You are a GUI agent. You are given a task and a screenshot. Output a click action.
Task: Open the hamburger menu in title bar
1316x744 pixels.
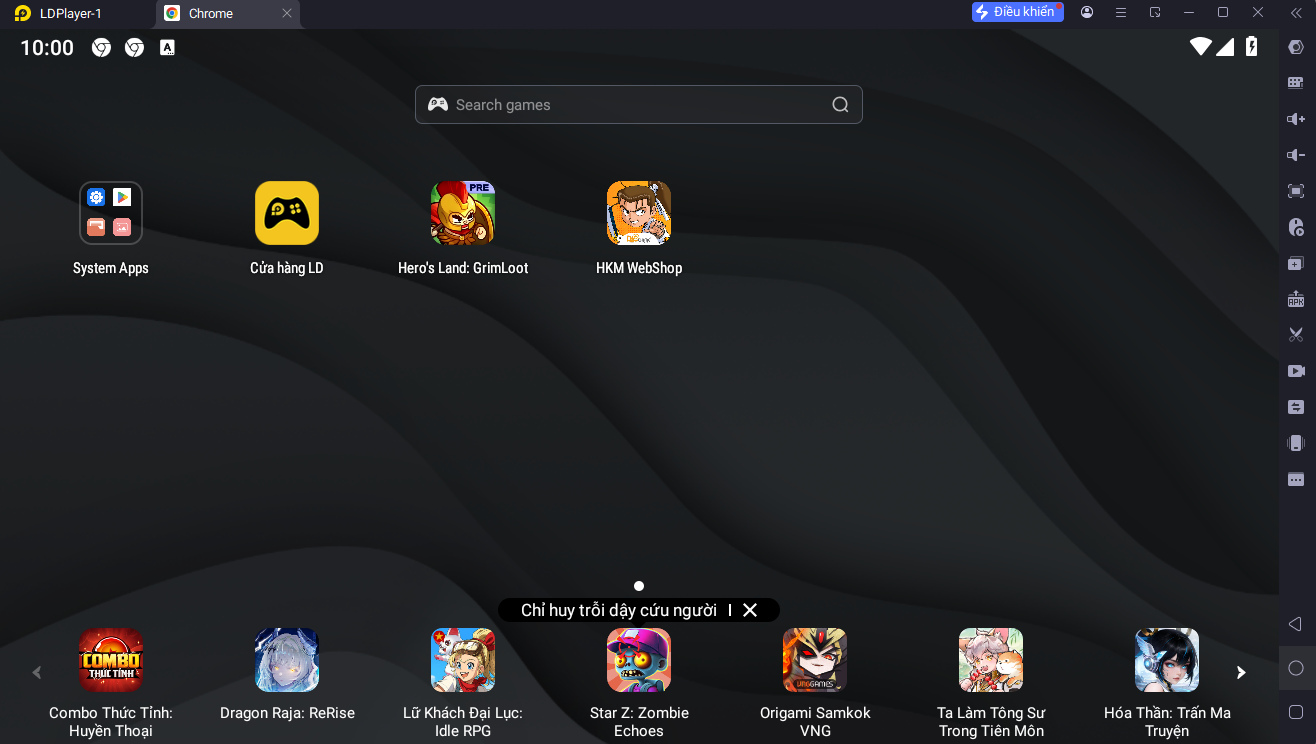(x=1121, y=13)
